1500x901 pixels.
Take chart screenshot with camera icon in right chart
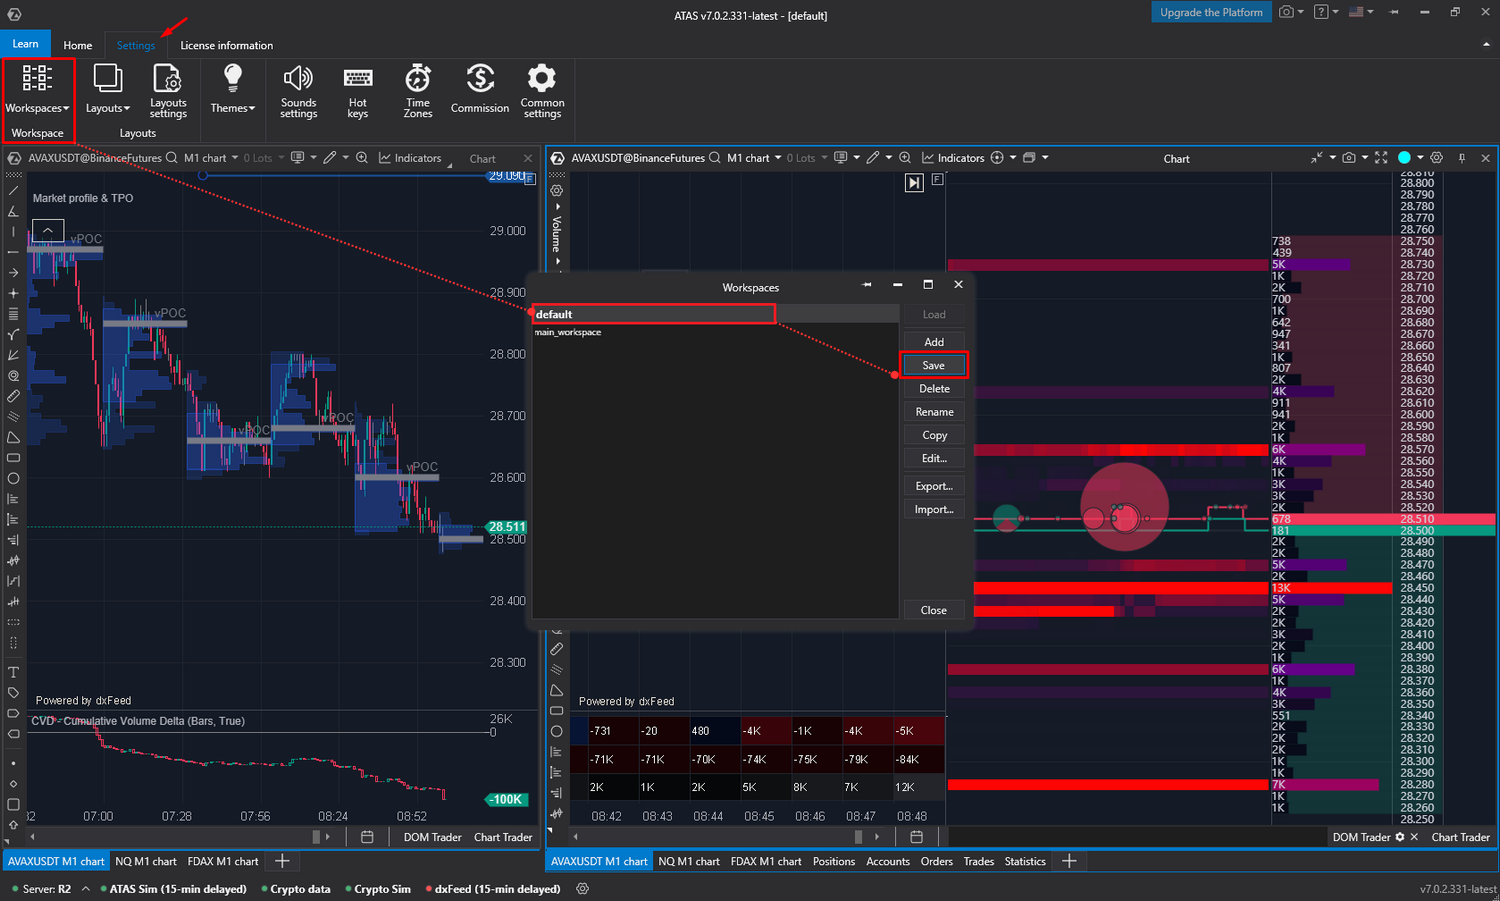coord(1349,158)
